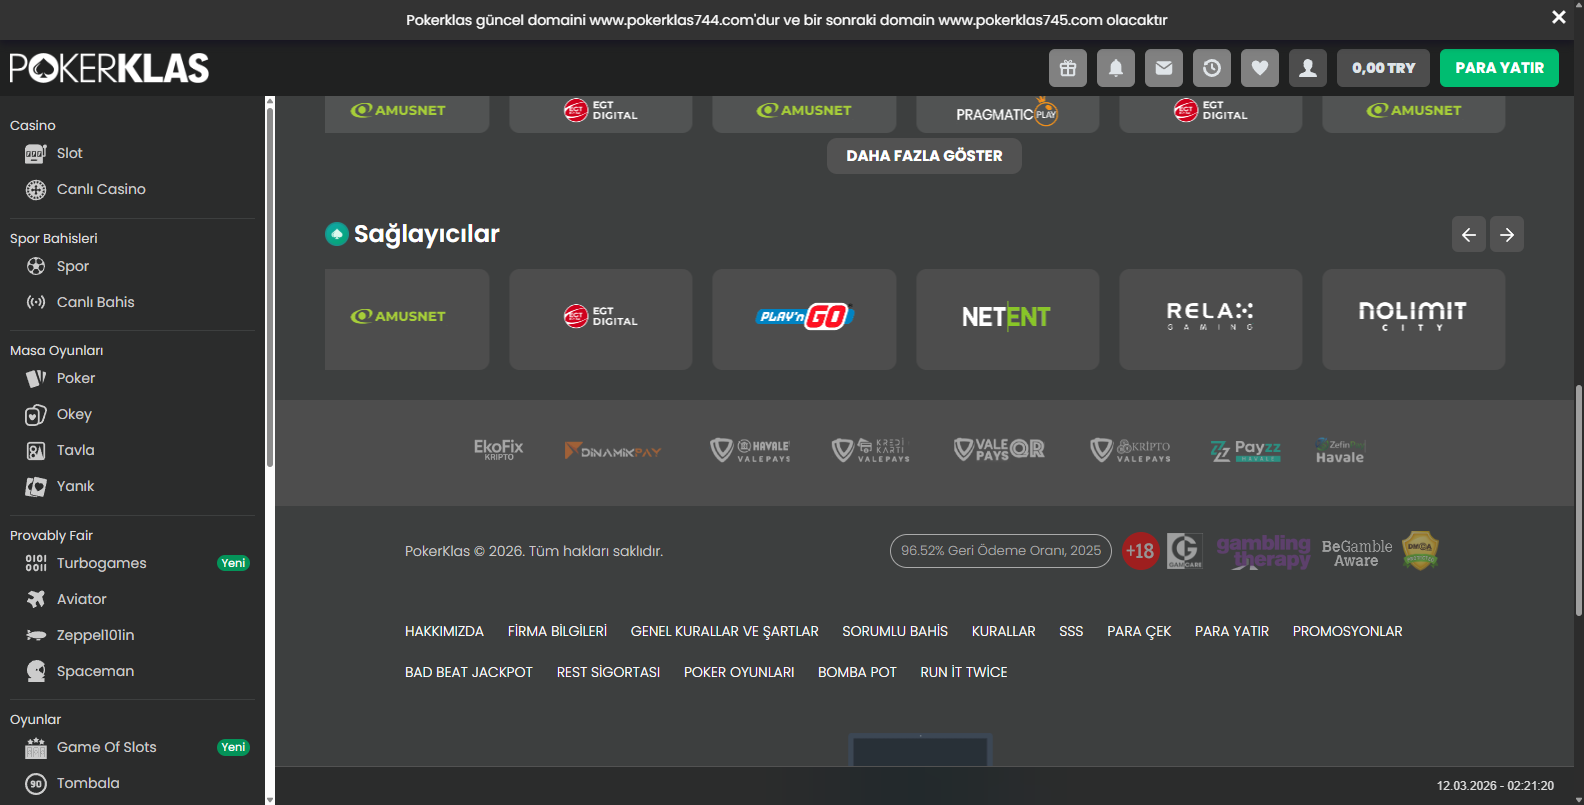This screenshot has width=1584, height=805.
Task: Open the REST SİGORTASI footer link
Action: [608, 672]
